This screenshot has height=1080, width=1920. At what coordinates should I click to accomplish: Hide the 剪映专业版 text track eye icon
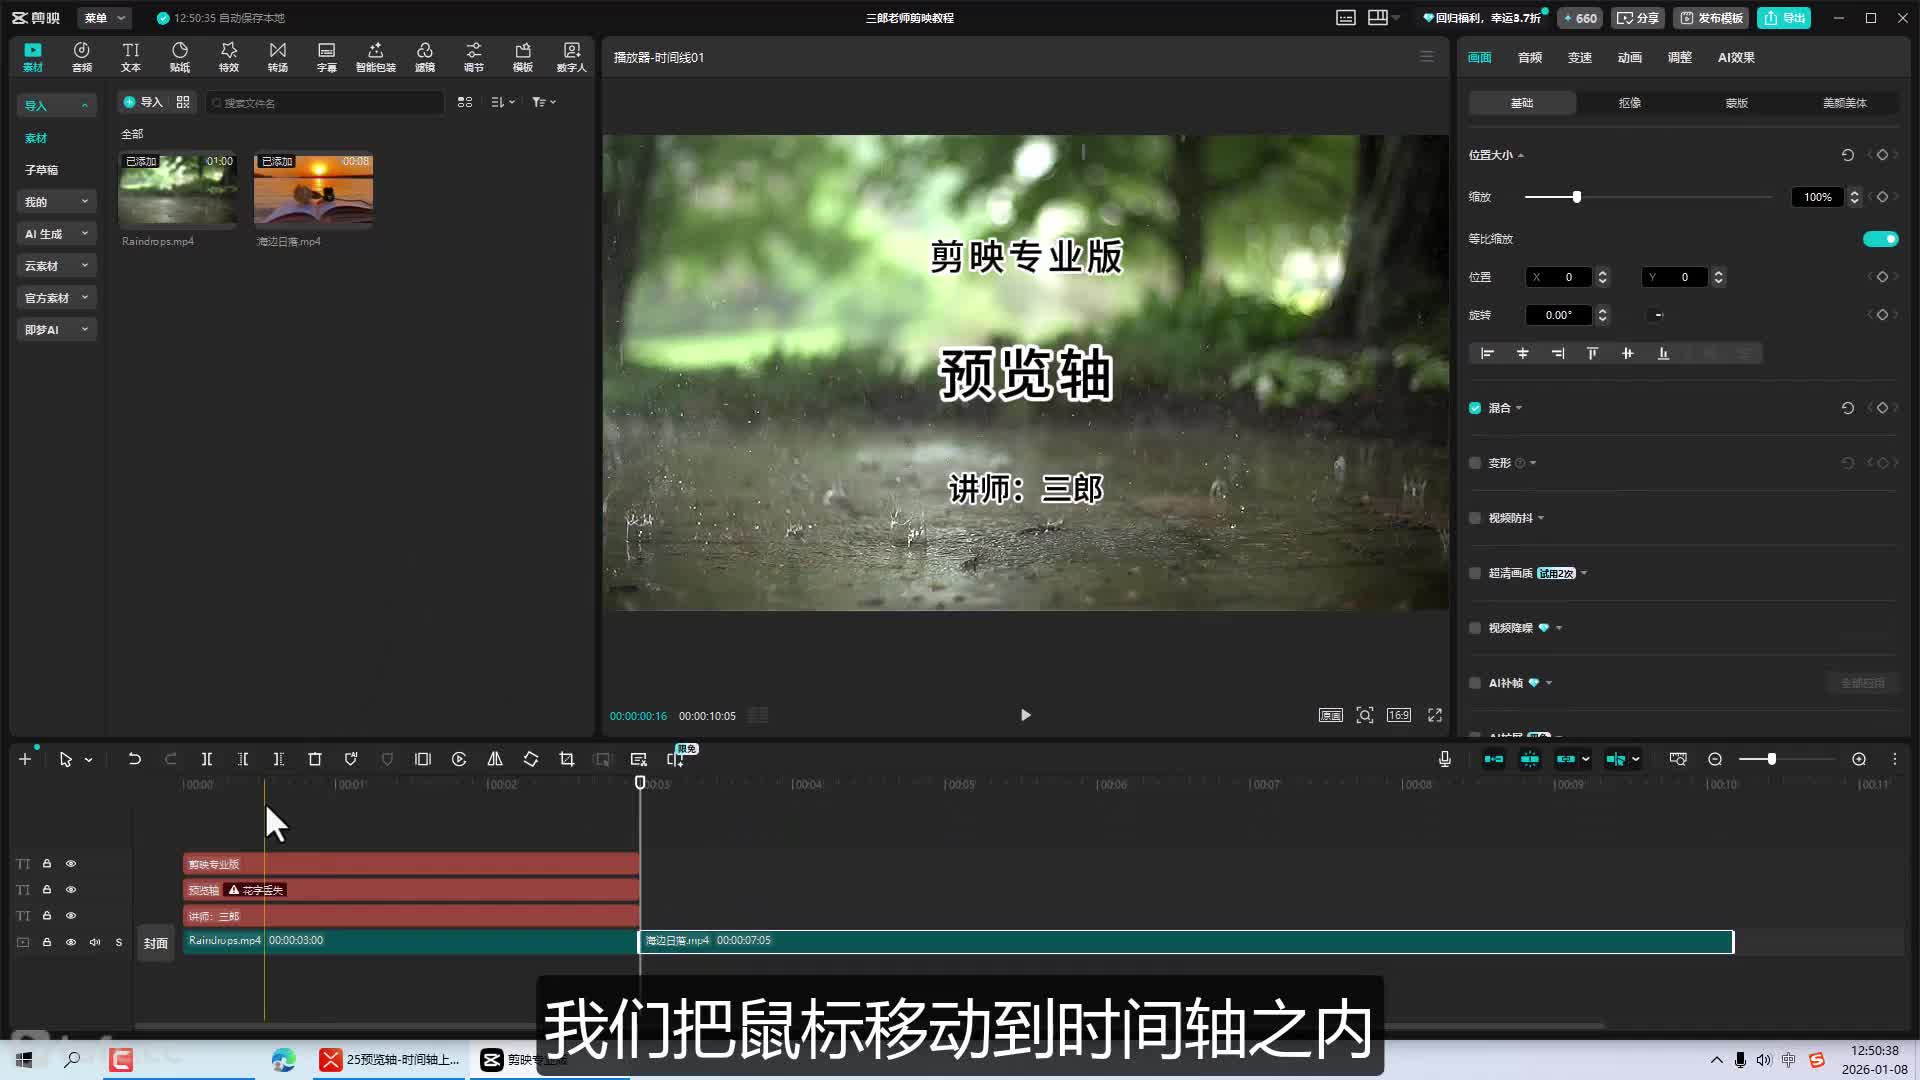71,864
